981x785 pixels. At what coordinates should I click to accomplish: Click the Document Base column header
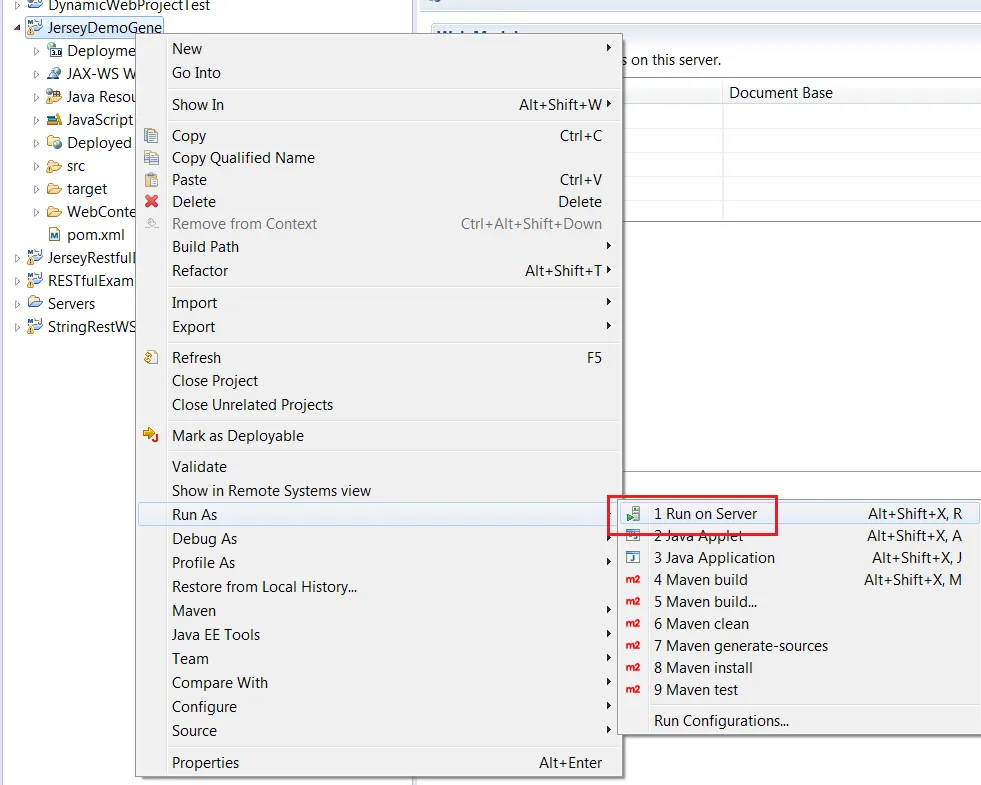[851, 93]
